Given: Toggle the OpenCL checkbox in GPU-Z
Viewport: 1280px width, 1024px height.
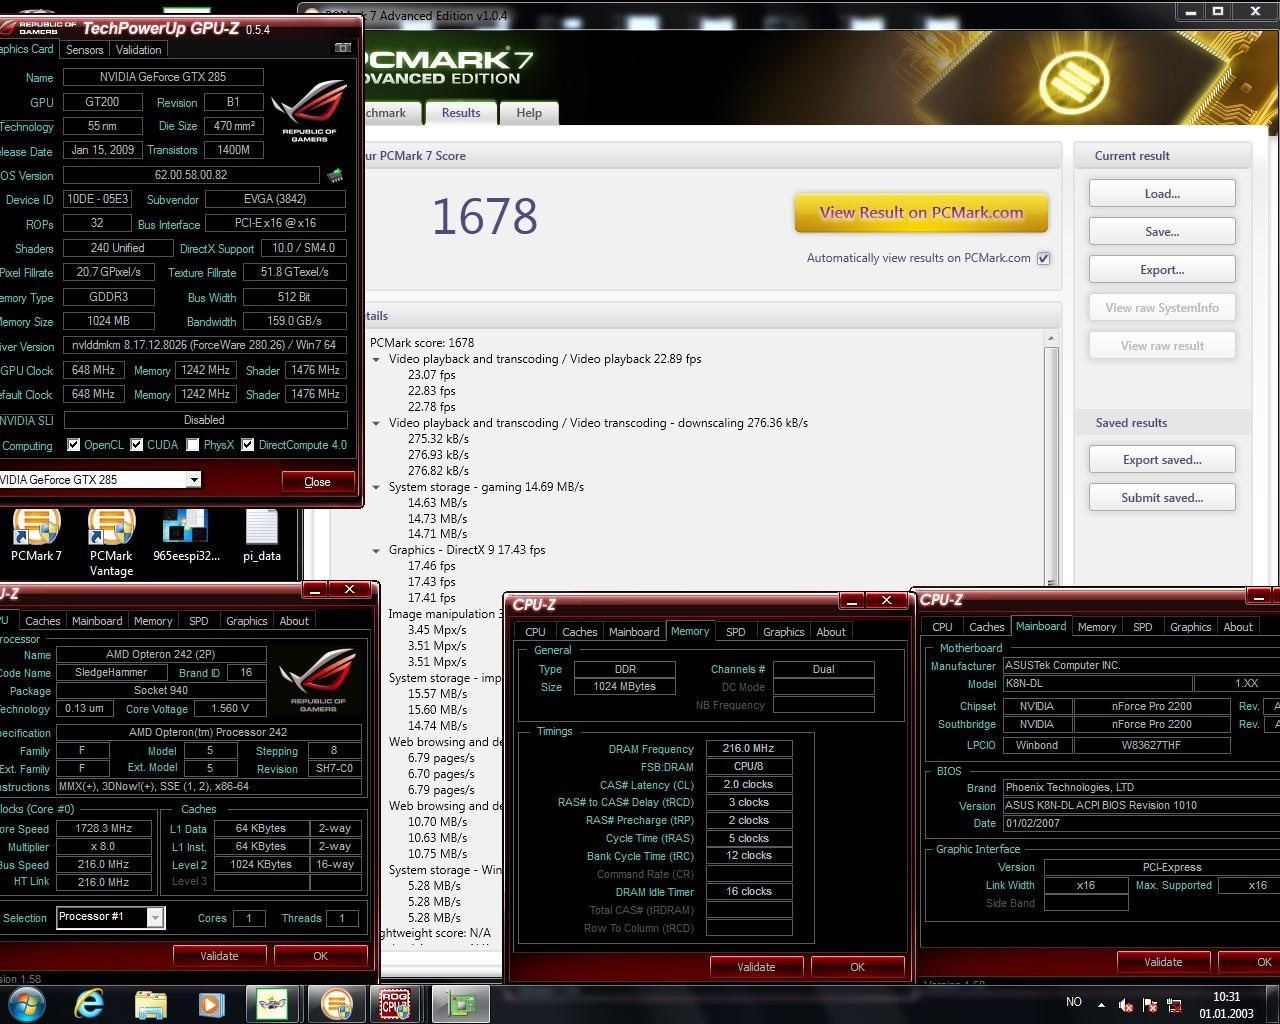Looking at the screenshot, I should pyautogui.click(x=73, y=445).
